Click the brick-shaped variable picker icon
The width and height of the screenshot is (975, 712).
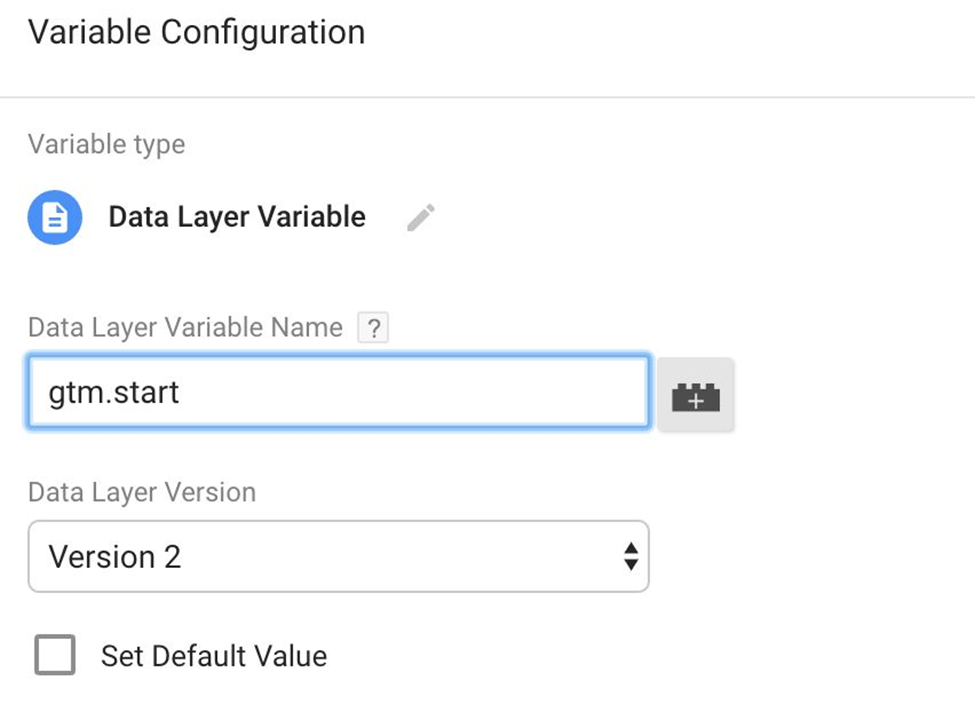point(695,396)
